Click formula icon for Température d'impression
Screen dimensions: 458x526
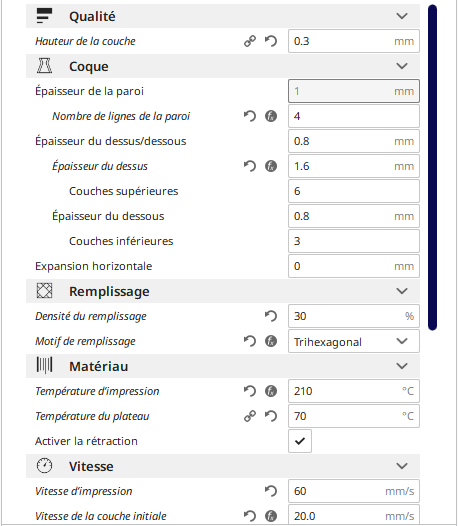tap(271, 391)
